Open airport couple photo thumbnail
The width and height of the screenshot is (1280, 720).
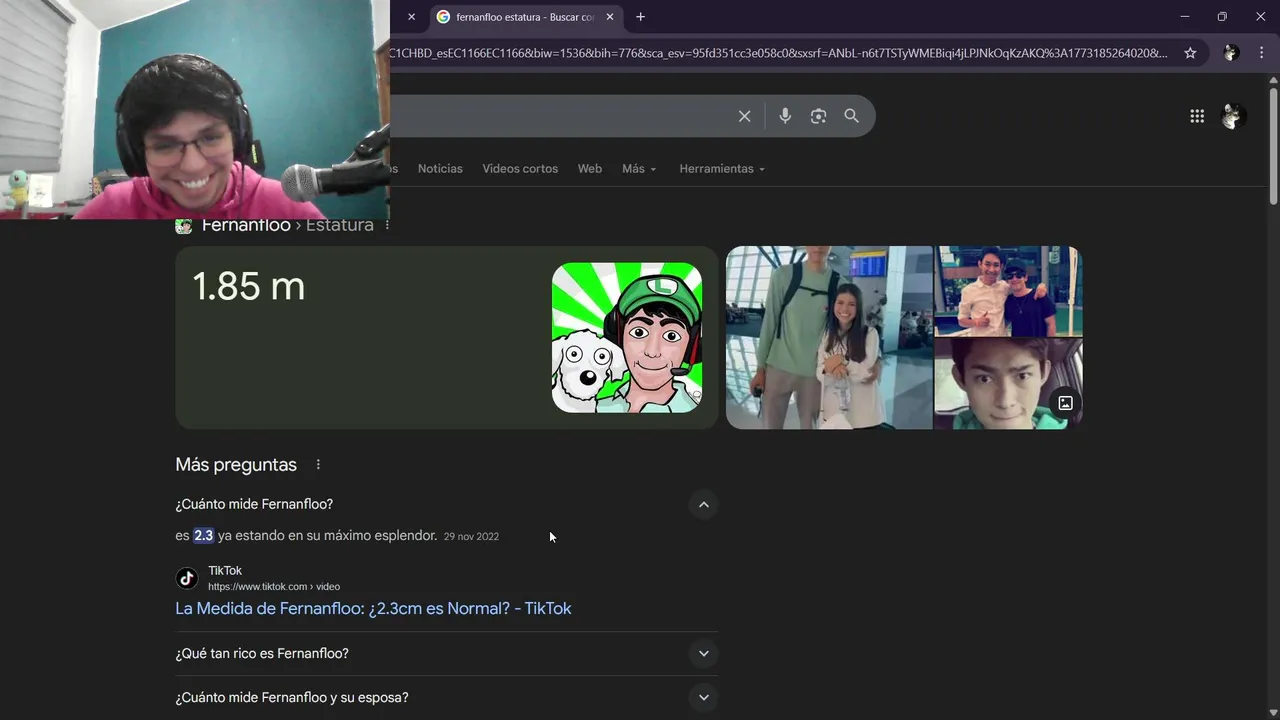[x=829, y=338]
